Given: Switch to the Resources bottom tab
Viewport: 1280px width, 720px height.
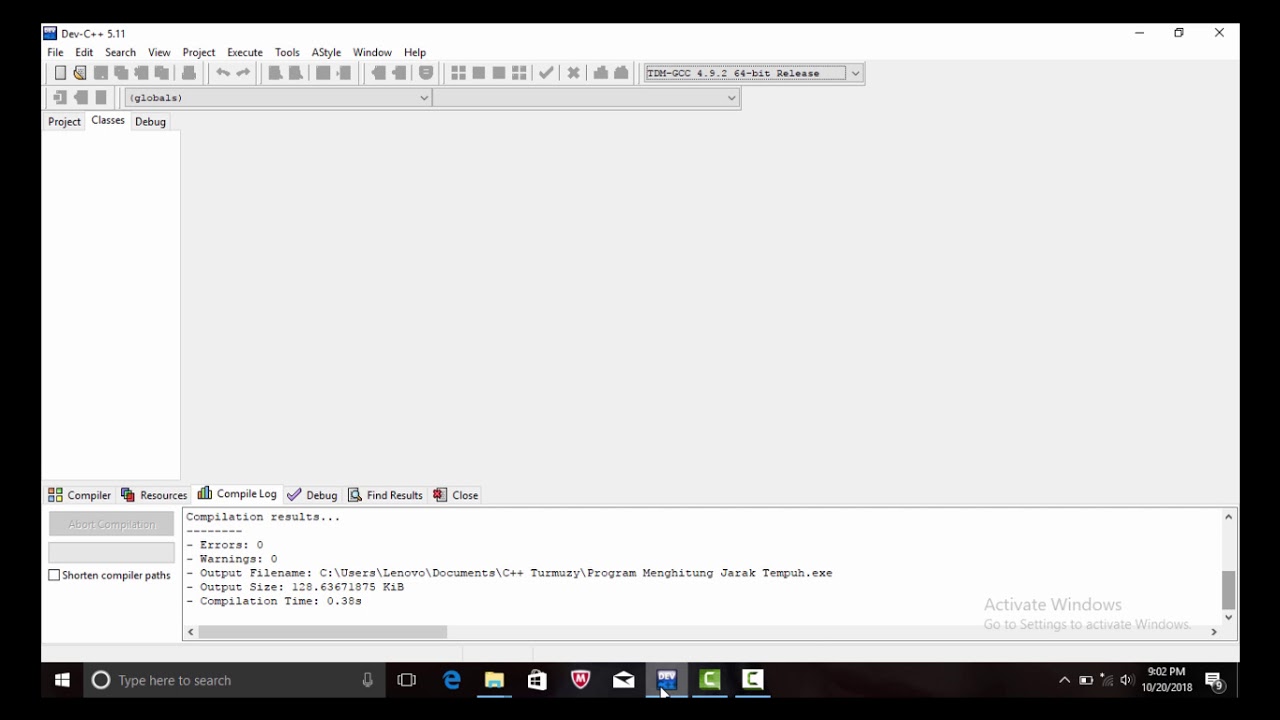Looking at the screenshot, I should pos(154,495).
